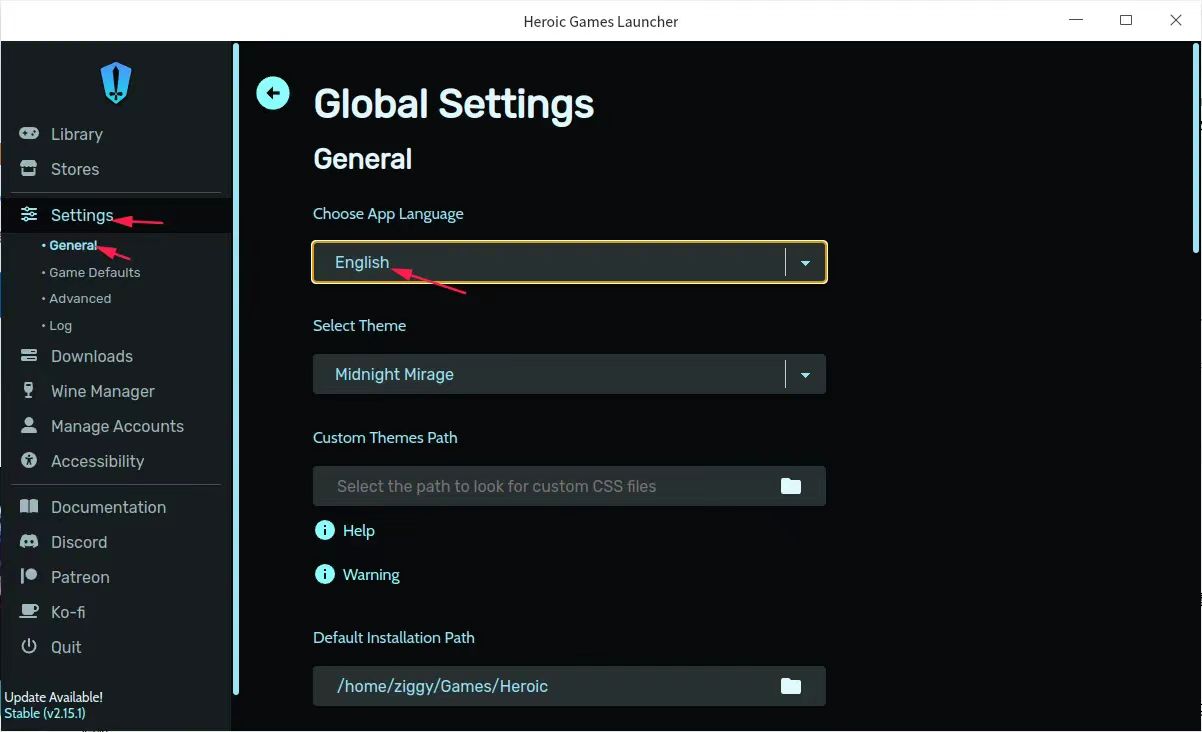This screenshot has height=732, width=1202.
Task: Browse folder for Default Installation Path
Action: point(791,686)
